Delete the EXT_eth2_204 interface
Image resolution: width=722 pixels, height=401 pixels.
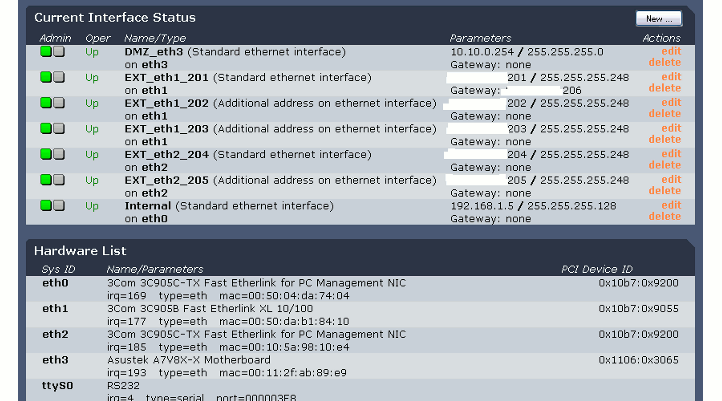point(665,166)
